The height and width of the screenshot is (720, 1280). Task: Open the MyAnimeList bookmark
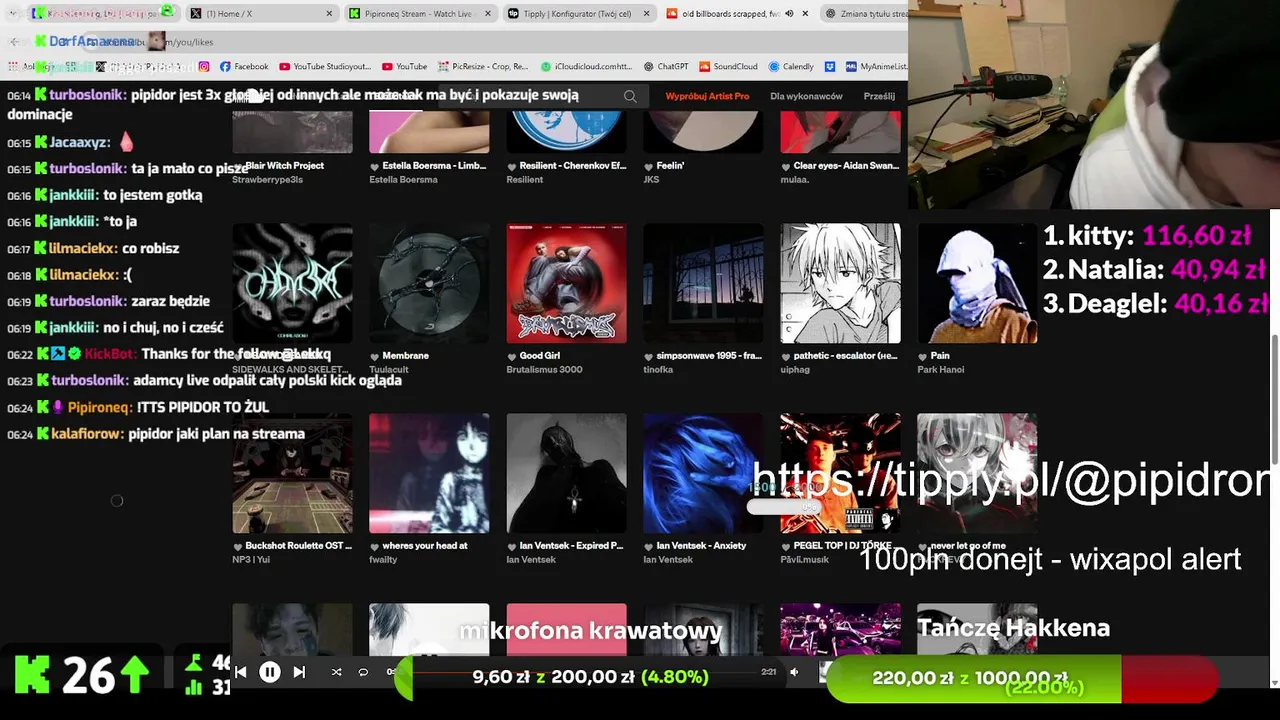point(875,66)
